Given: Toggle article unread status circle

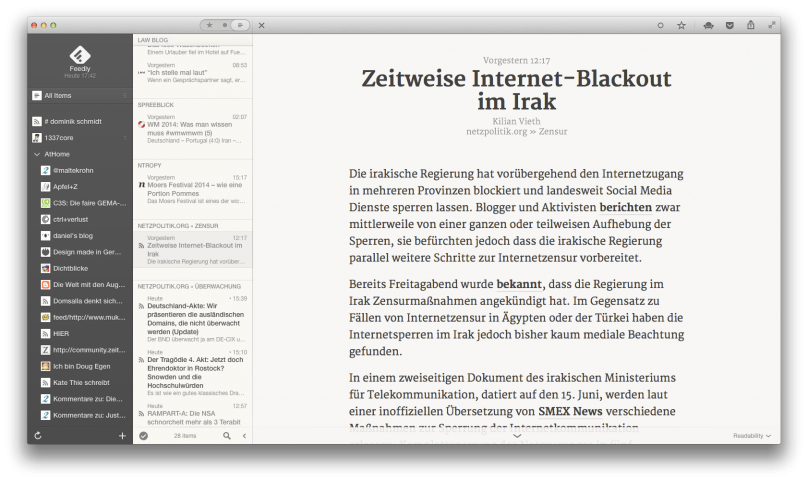Looking at the screenshot, I should click(660, 25).
